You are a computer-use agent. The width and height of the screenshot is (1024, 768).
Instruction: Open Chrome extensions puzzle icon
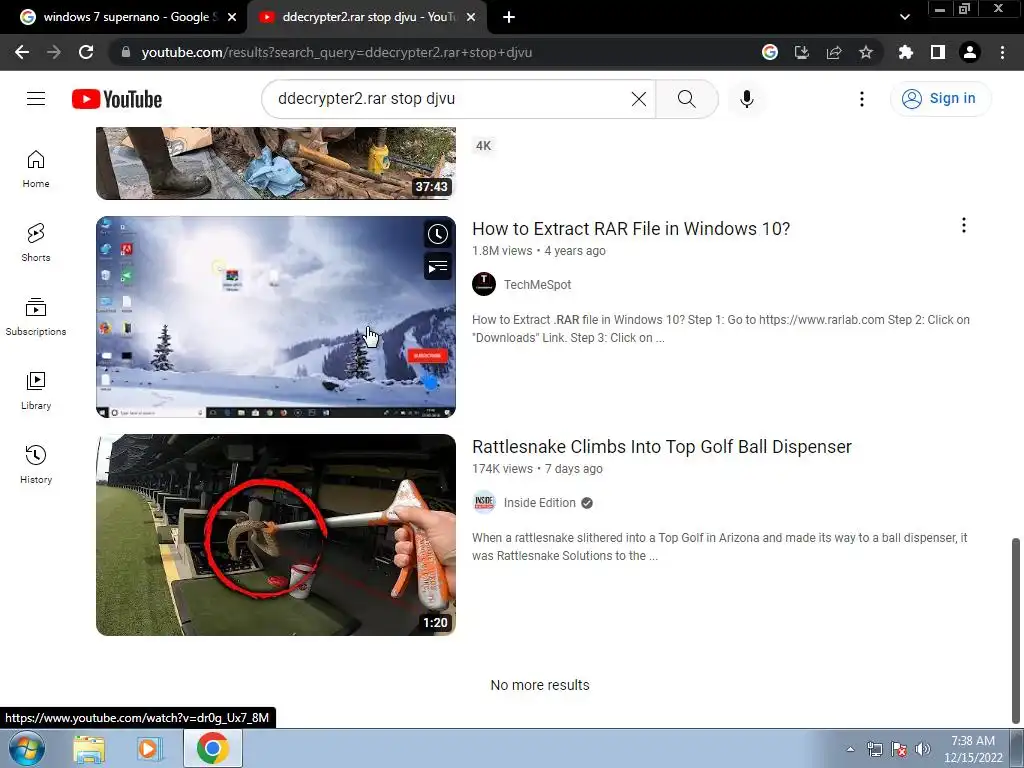point(905,52)
